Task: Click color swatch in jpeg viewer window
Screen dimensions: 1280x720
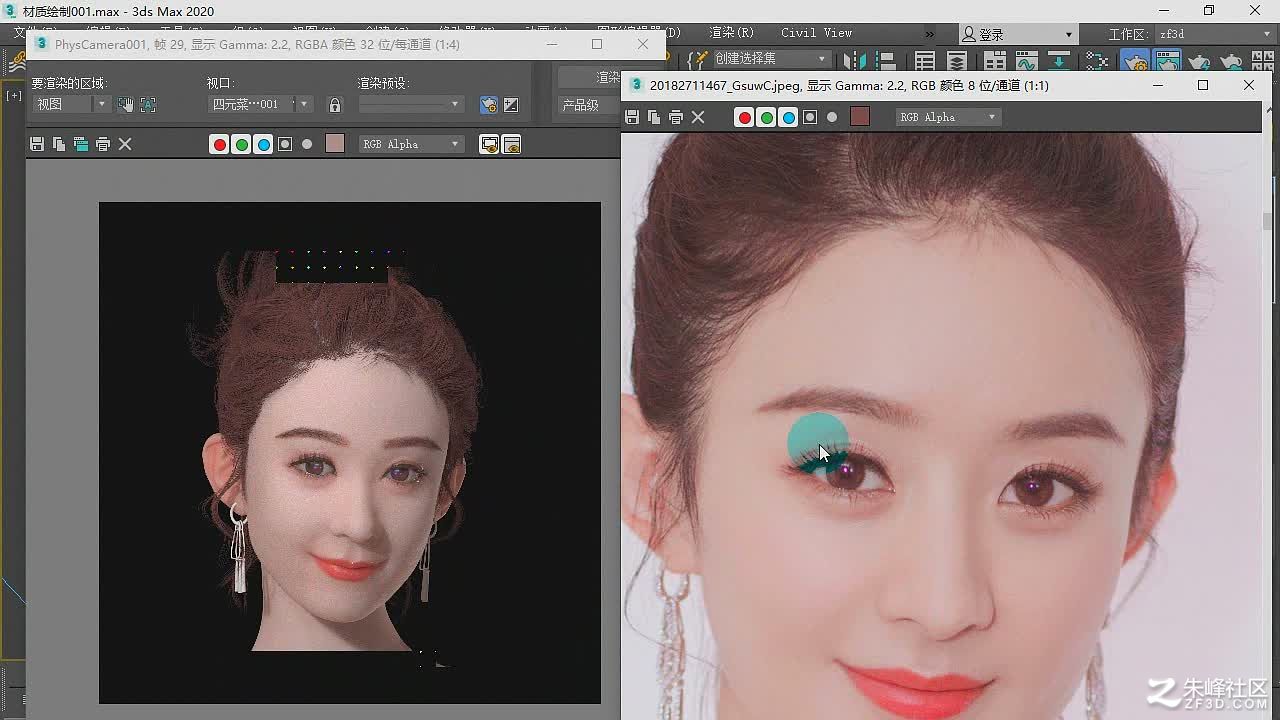Action: [x=860, y=117]
